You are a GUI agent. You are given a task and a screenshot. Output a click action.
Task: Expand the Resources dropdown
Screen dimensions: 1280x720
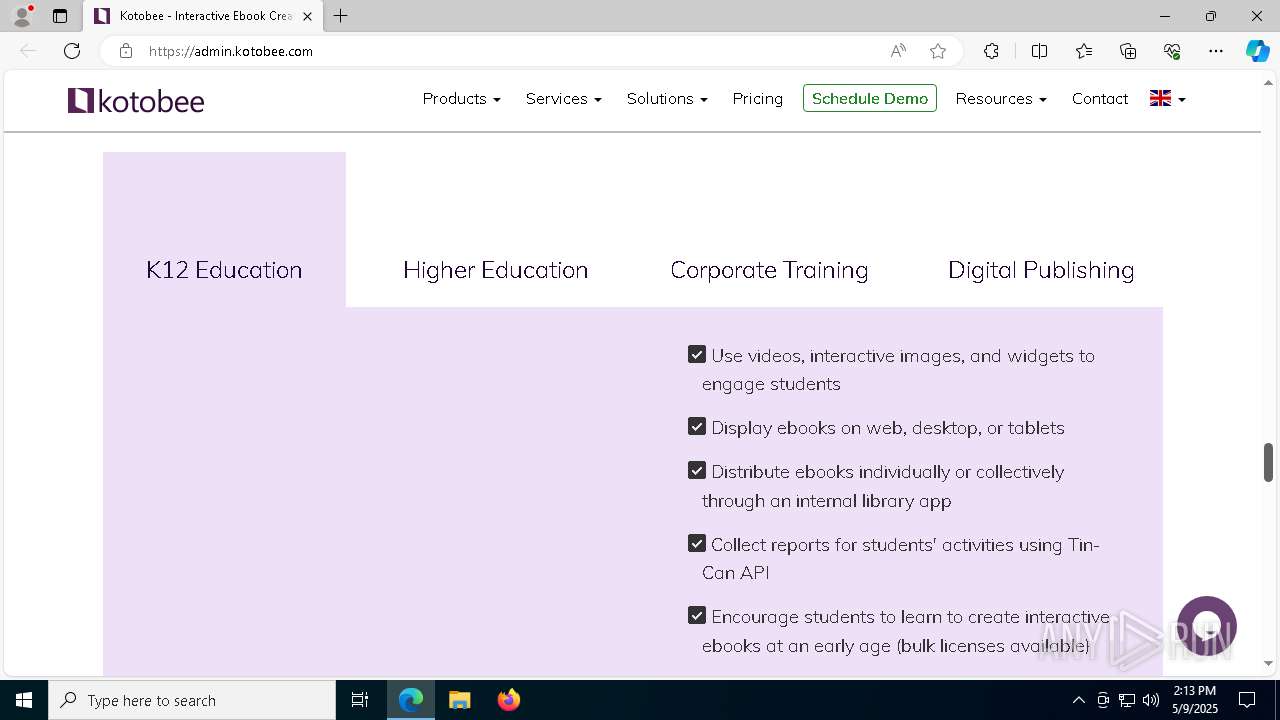[1001, 98]
